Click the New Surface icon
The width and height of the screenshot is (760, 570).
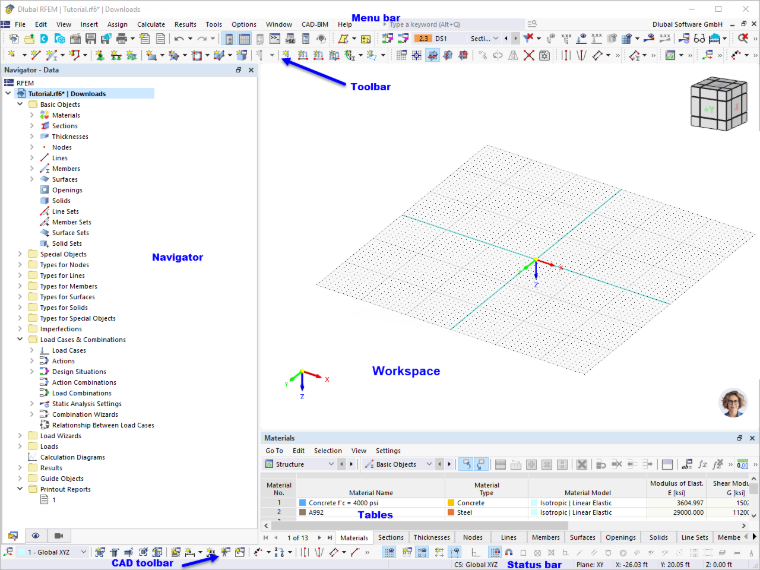tap(151, 56)
